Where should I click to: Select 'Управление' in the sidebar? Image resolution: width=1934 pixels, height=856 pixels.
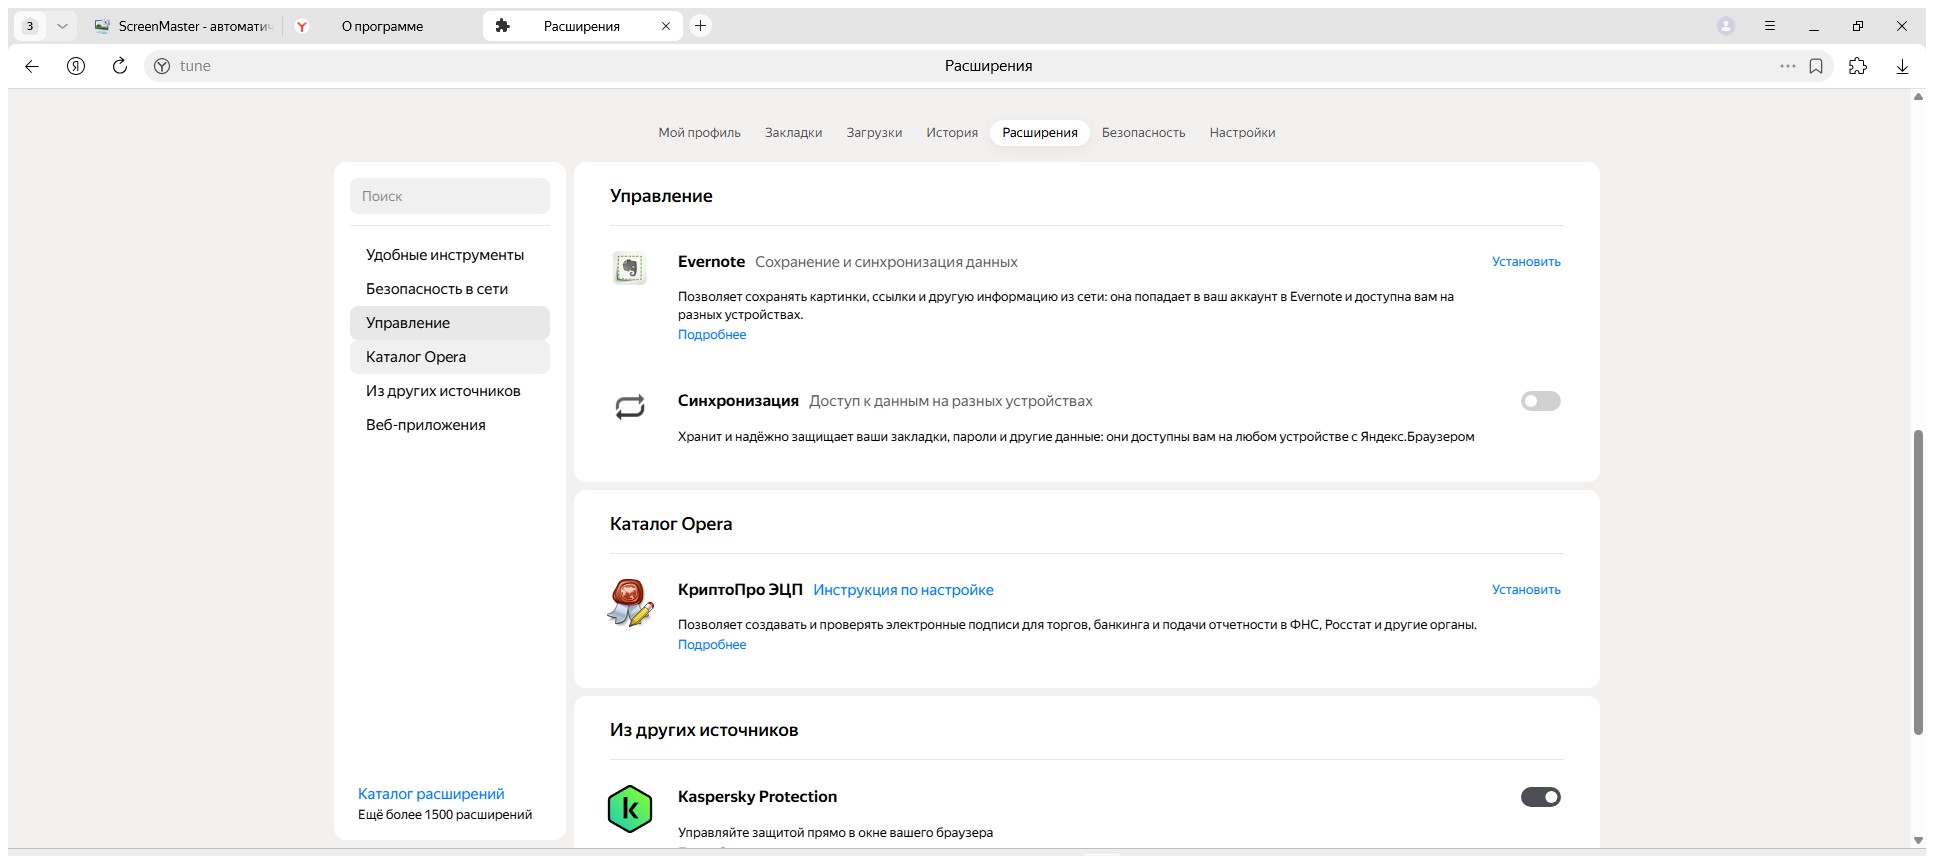[x=450, y=323]
